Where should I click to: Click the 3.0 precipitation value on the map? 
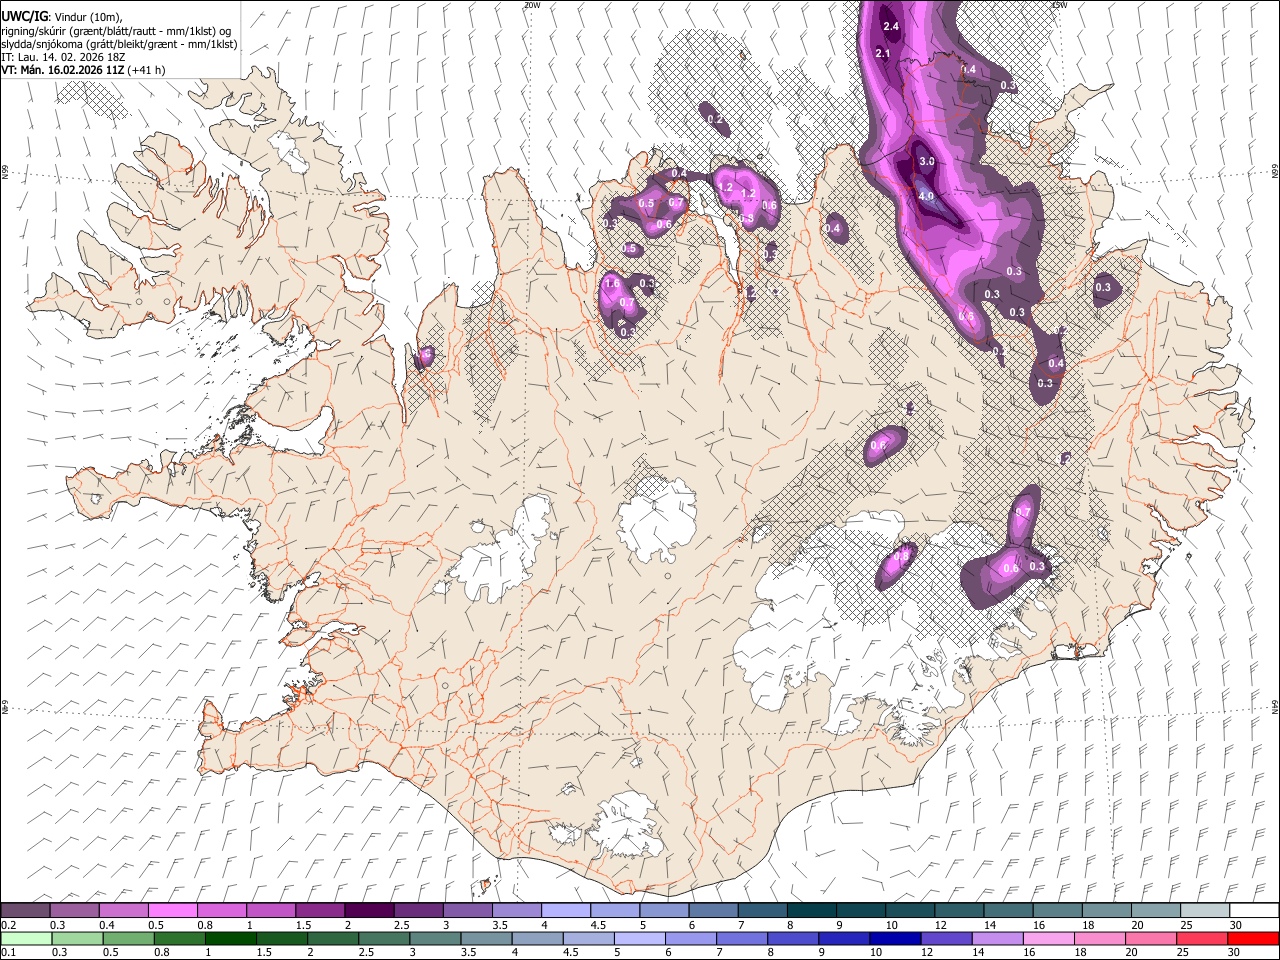[927, 161]
